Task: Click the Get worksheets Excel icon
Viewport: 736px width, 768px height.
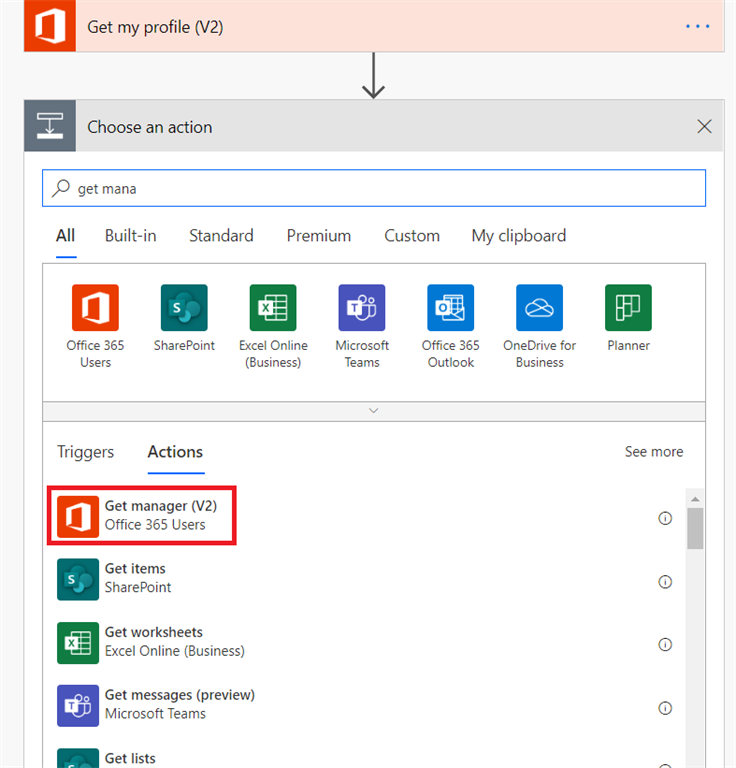Action: click(78, 643)
